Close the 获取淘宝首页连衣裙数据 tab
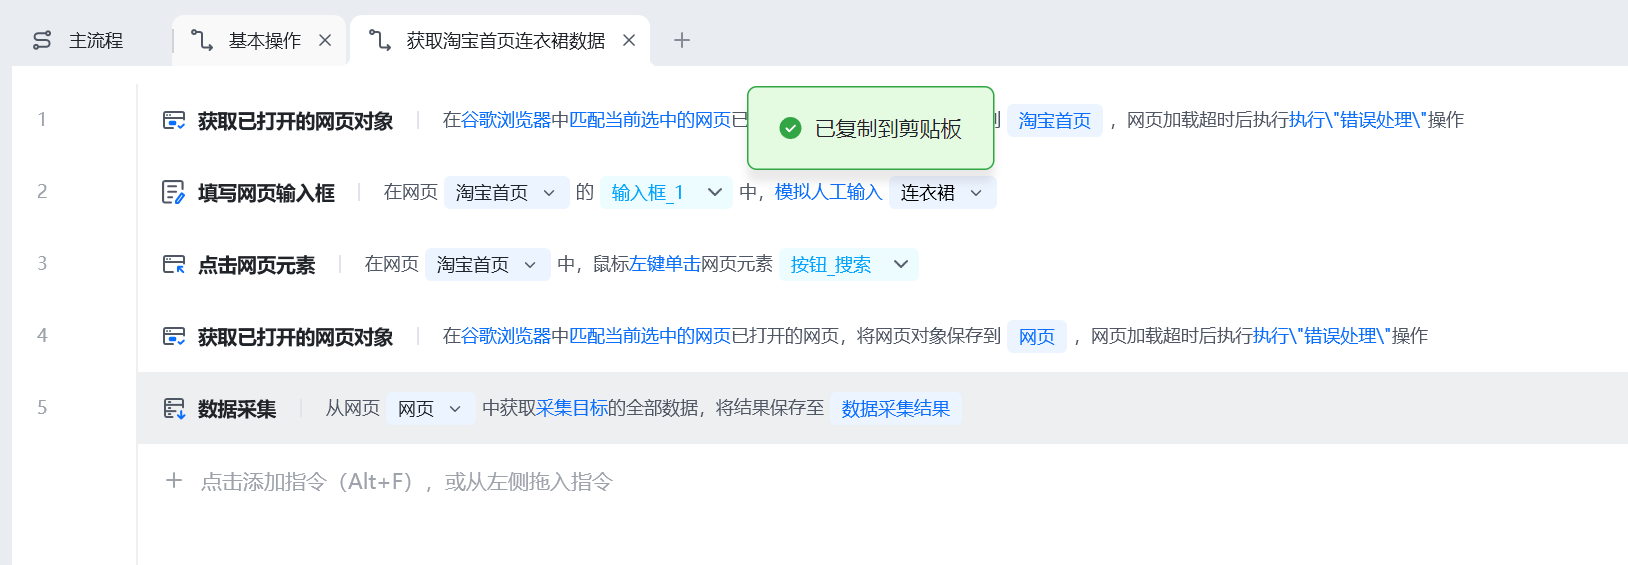The height and width of the screenshot is (565, 1628). [629, 40]
